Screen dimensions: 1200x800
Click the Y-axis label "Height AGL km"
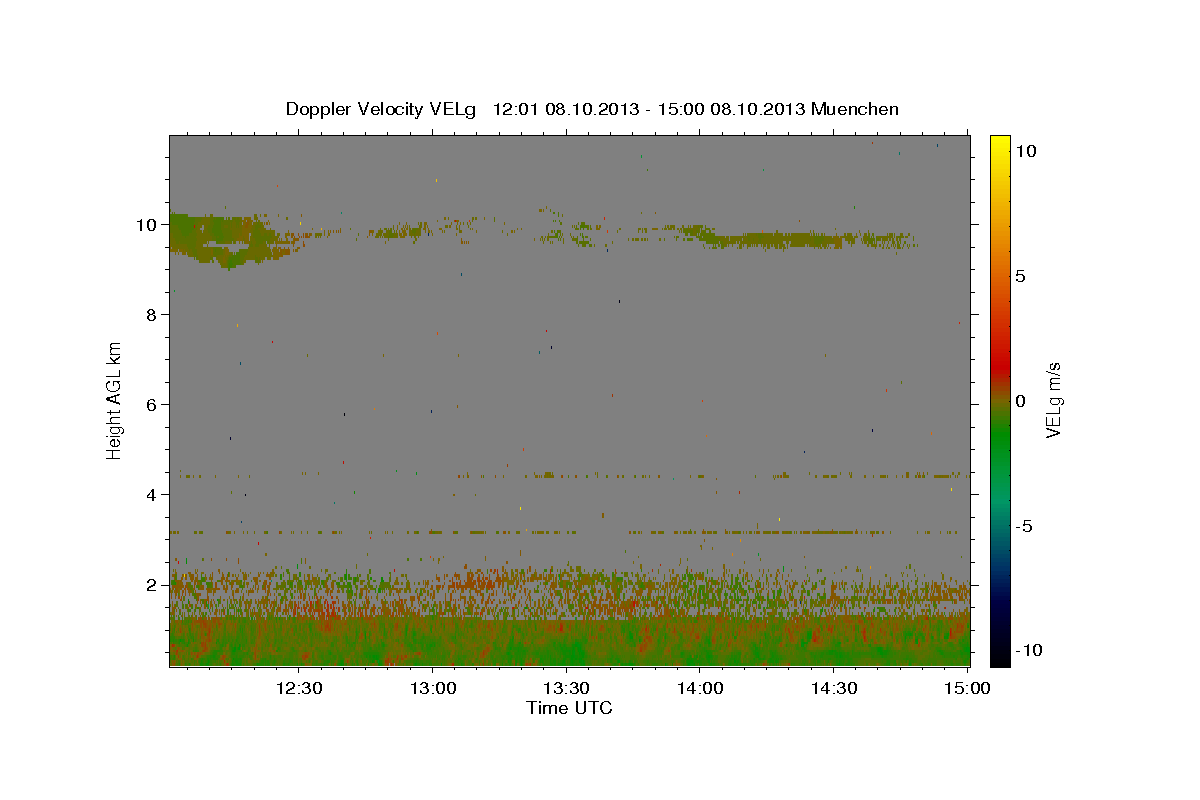click(x=115, y=399)
